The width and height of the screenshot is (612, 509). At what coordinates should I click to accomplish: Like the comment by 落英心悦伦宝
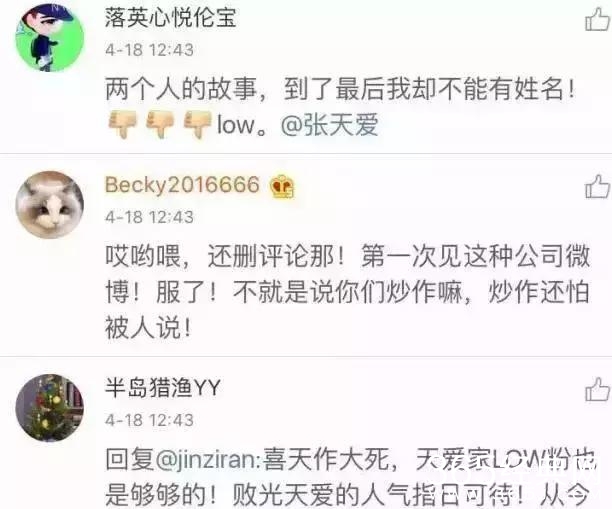598,19
